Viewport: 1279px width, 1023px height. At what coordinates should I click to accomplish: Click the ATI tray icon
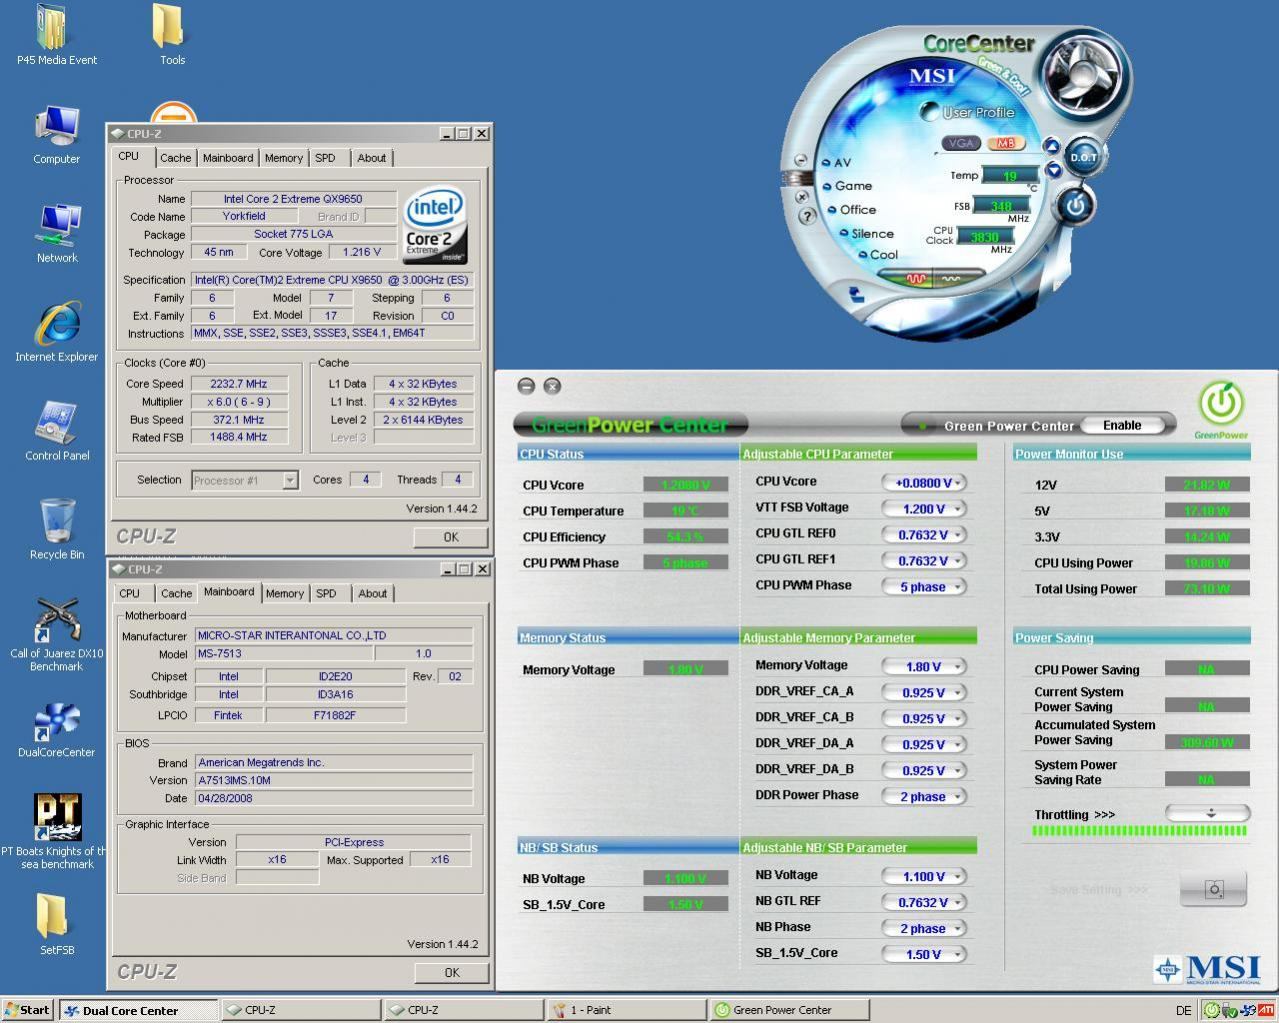point(1266,1010)
